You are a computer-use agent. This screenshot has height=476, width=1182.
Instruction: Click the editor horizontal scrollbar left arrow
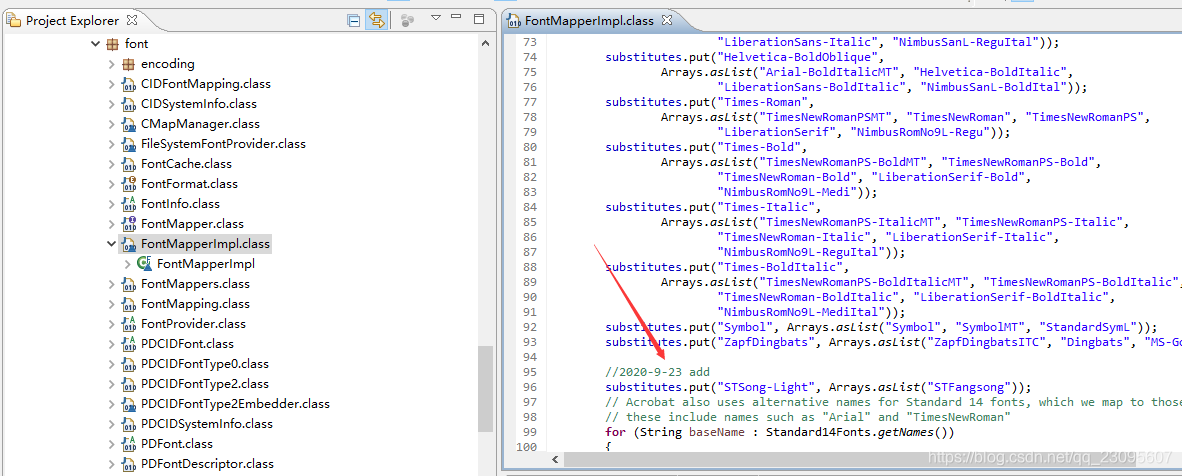554,459
